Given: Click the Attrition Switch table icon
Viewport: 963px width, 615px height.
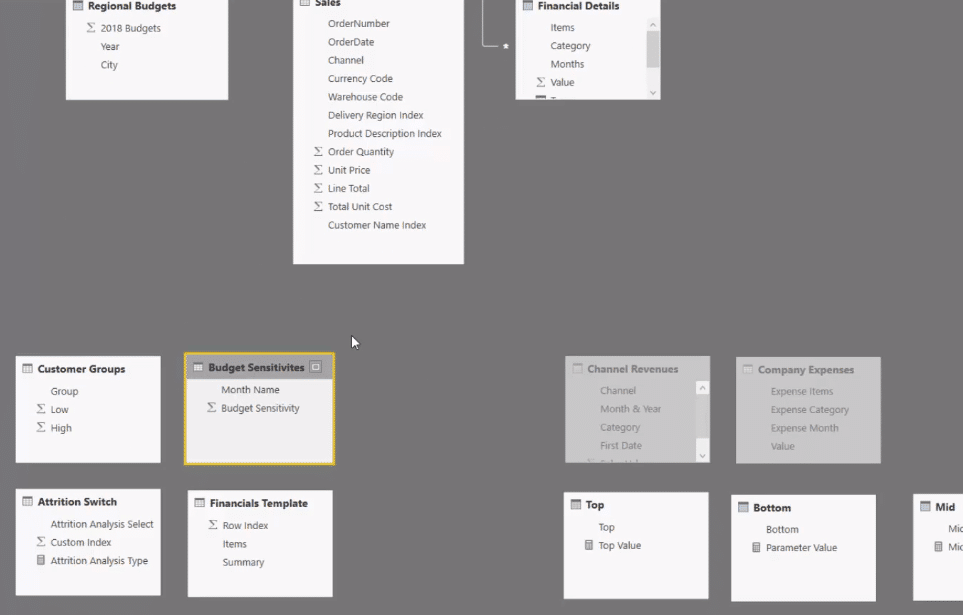Looking at the screenshot, I should click(x=28, y=501).
